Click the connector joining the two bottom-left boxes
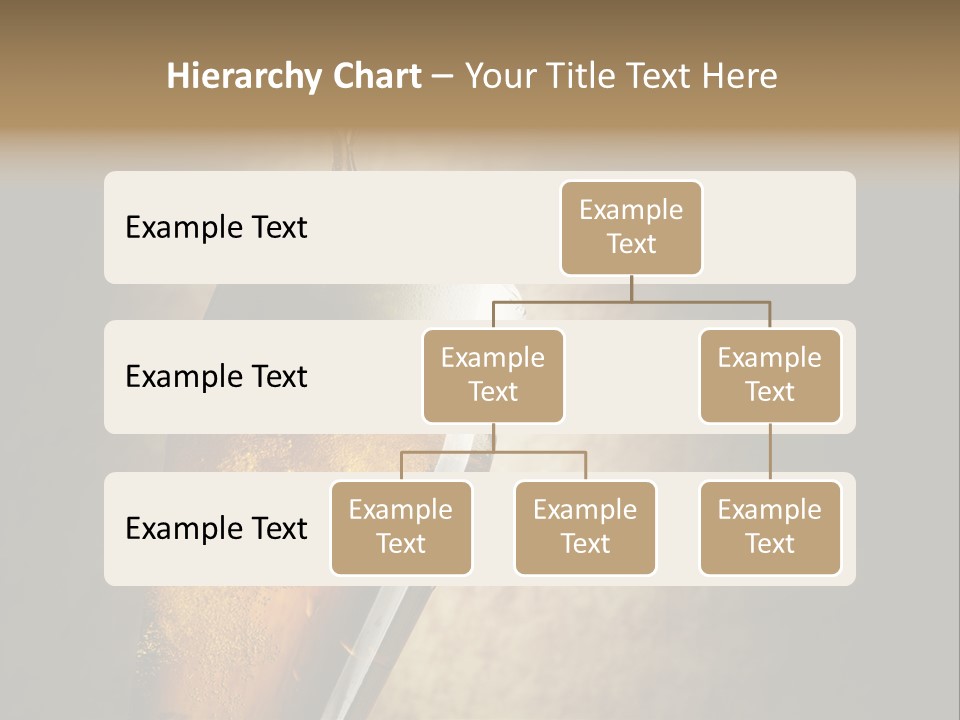 [493, 452]
